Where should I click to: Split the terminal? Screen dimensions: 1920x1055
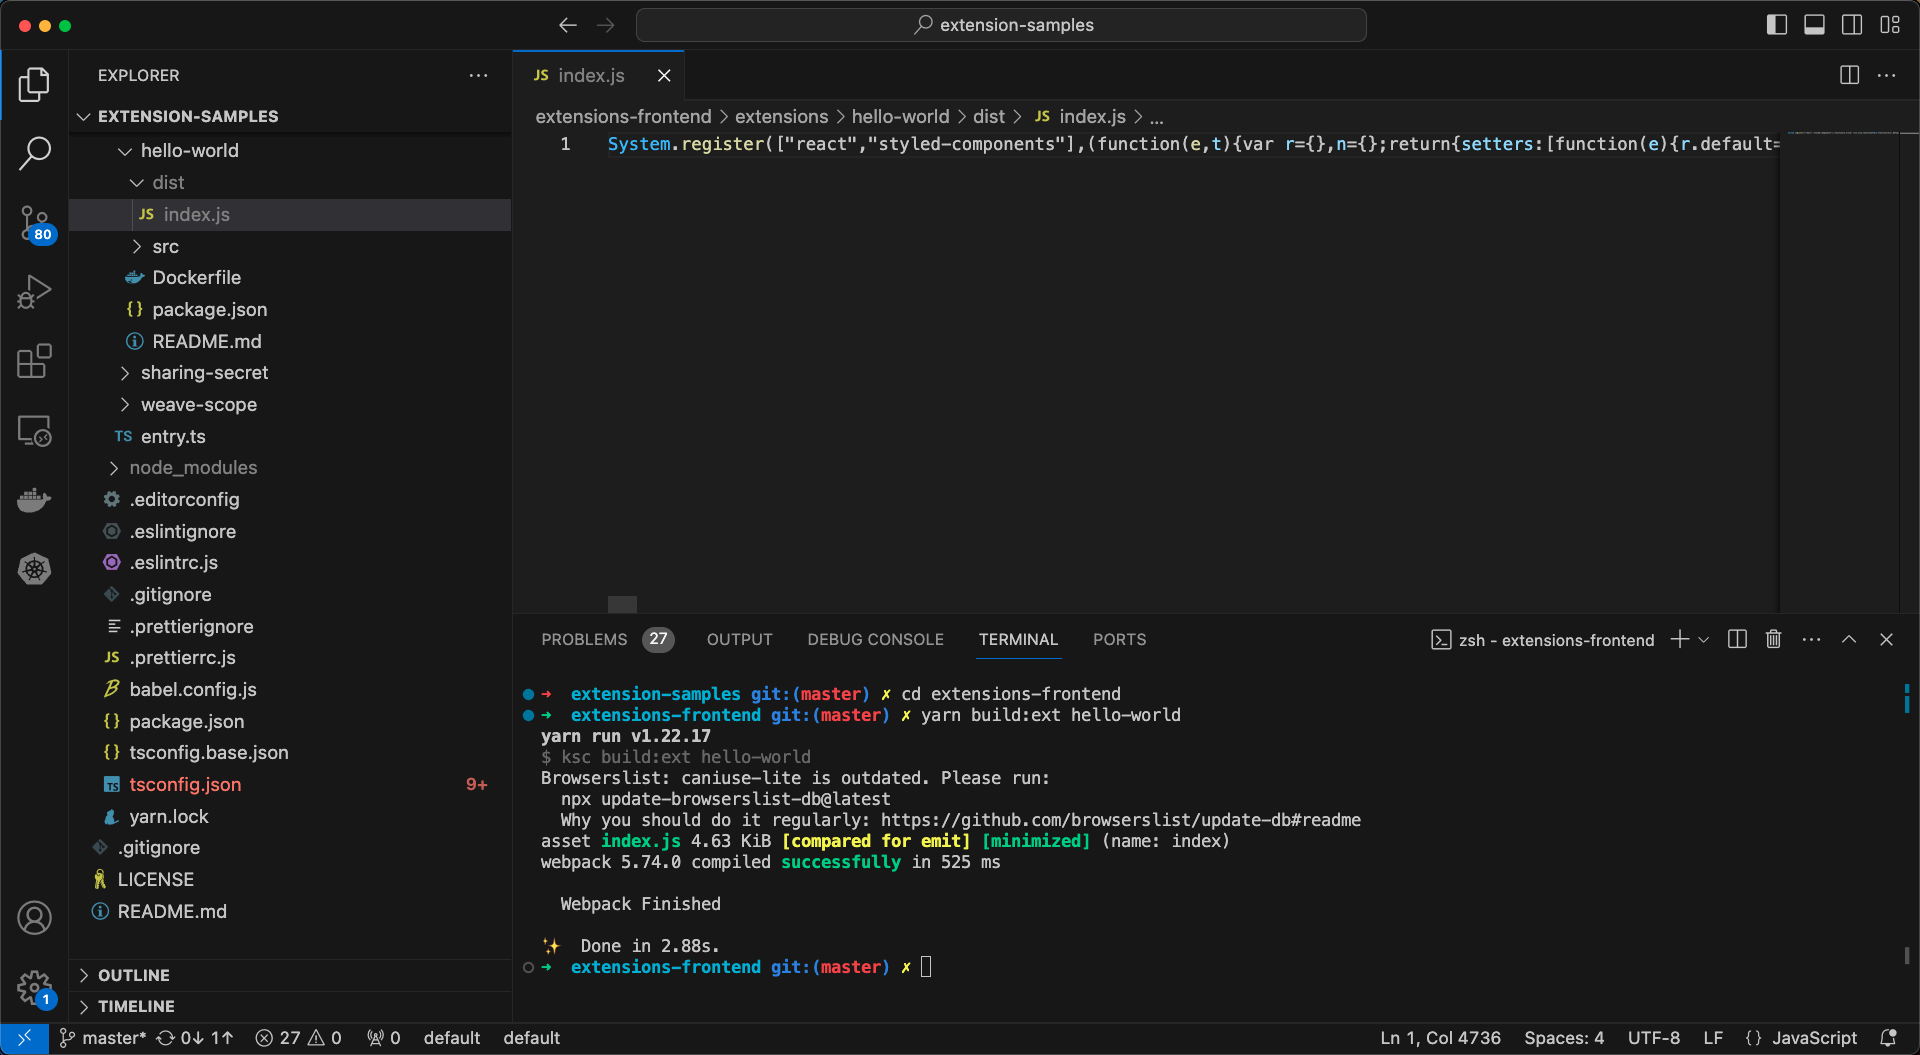pos(1737,639)
